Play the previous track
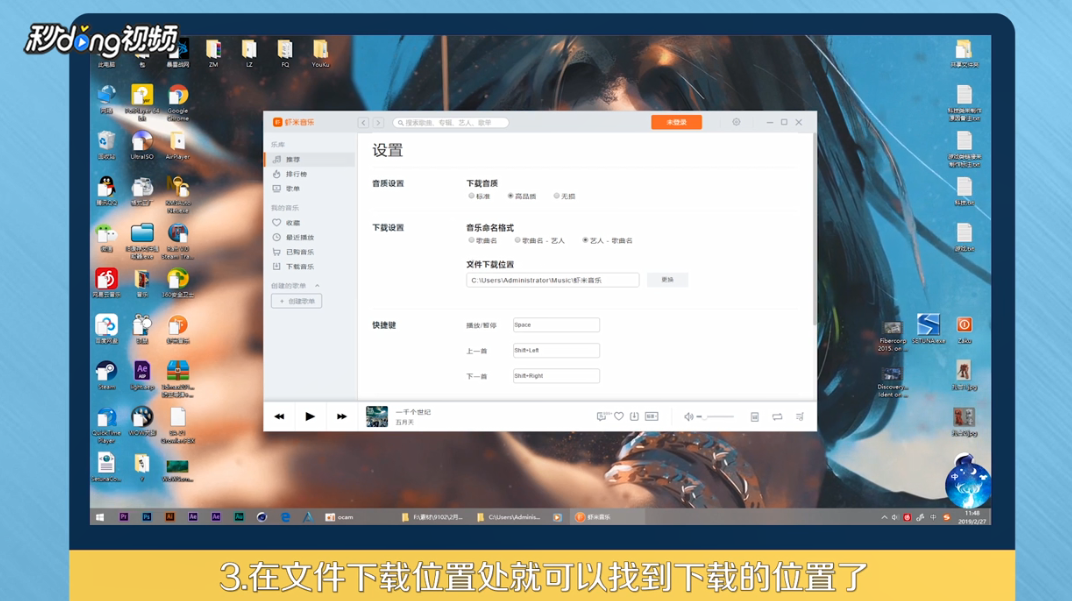Image resolution: width=1072 pixels, height=601 pixels. coord(279,416)
